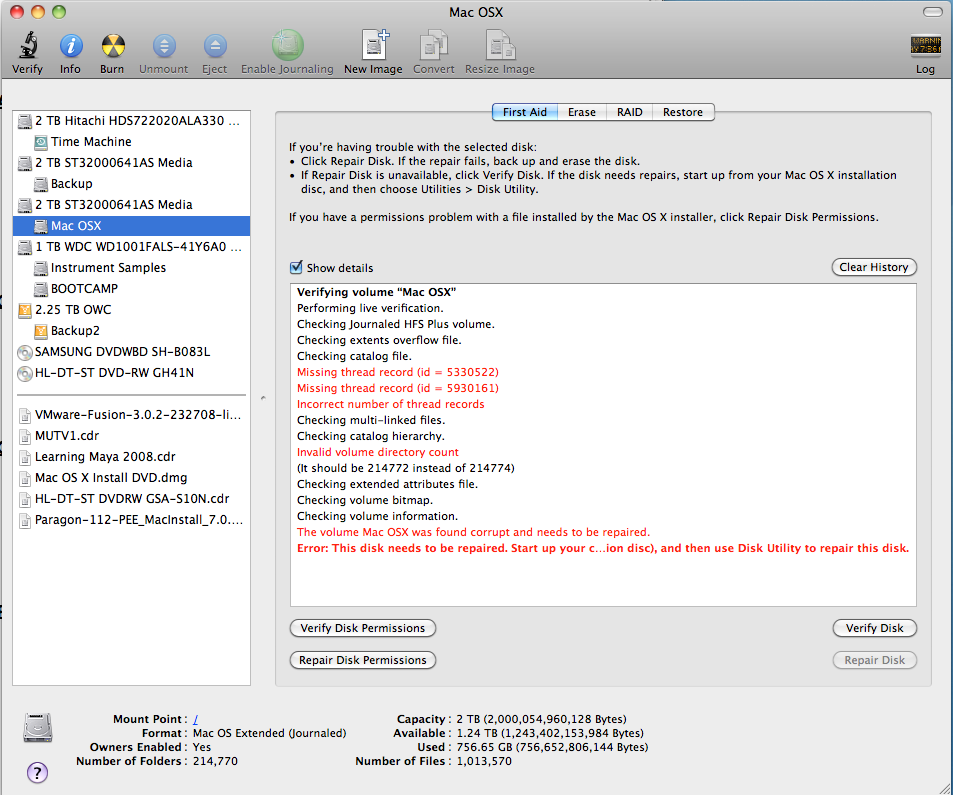This screenshot has height=795, width=953.
Task: Select Mac OS X Install DVD.dmg image
Action: pyautogui.click(x=131, y=478)
